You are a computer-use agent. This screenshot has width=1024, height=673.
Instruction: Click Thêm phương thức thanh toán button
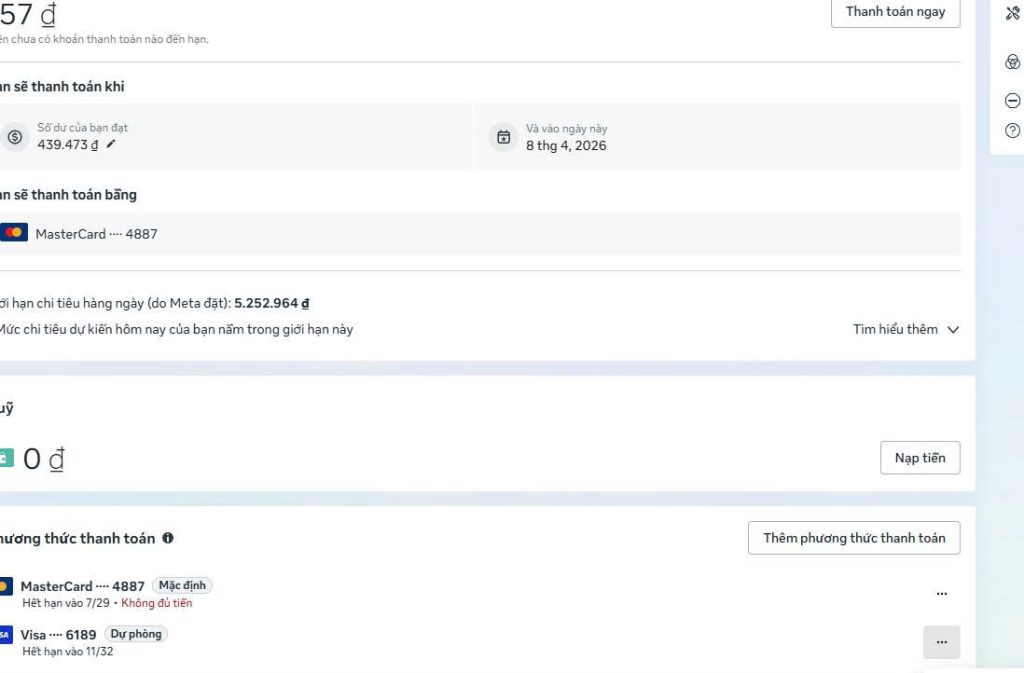pyautogui.click(x=853, y=538)
